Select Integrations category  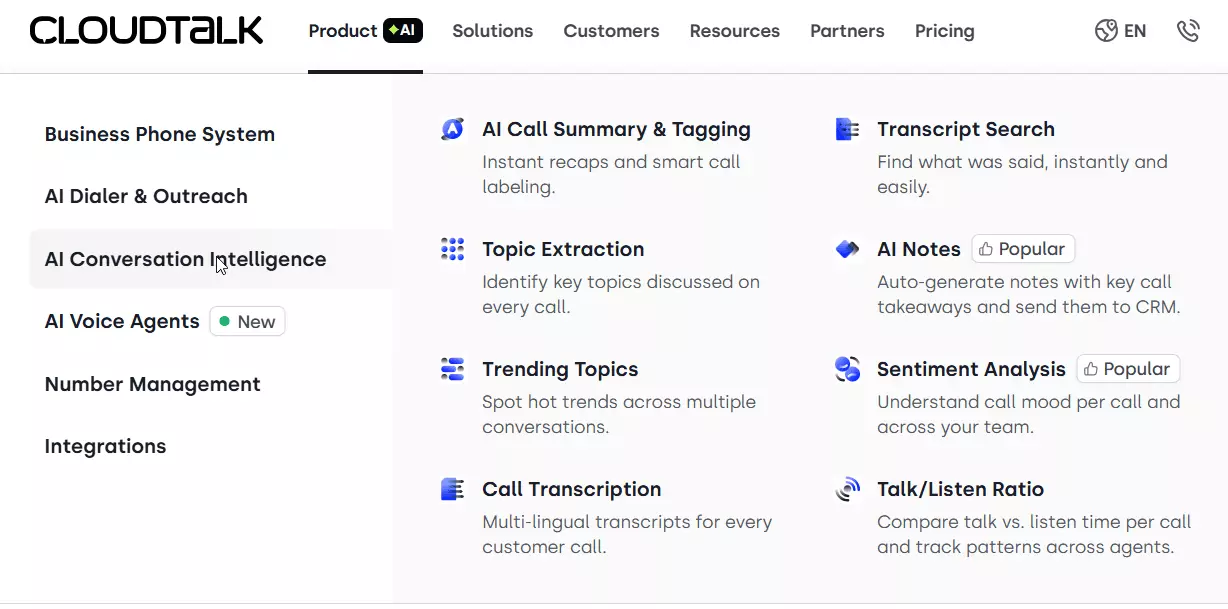(105, 446)
